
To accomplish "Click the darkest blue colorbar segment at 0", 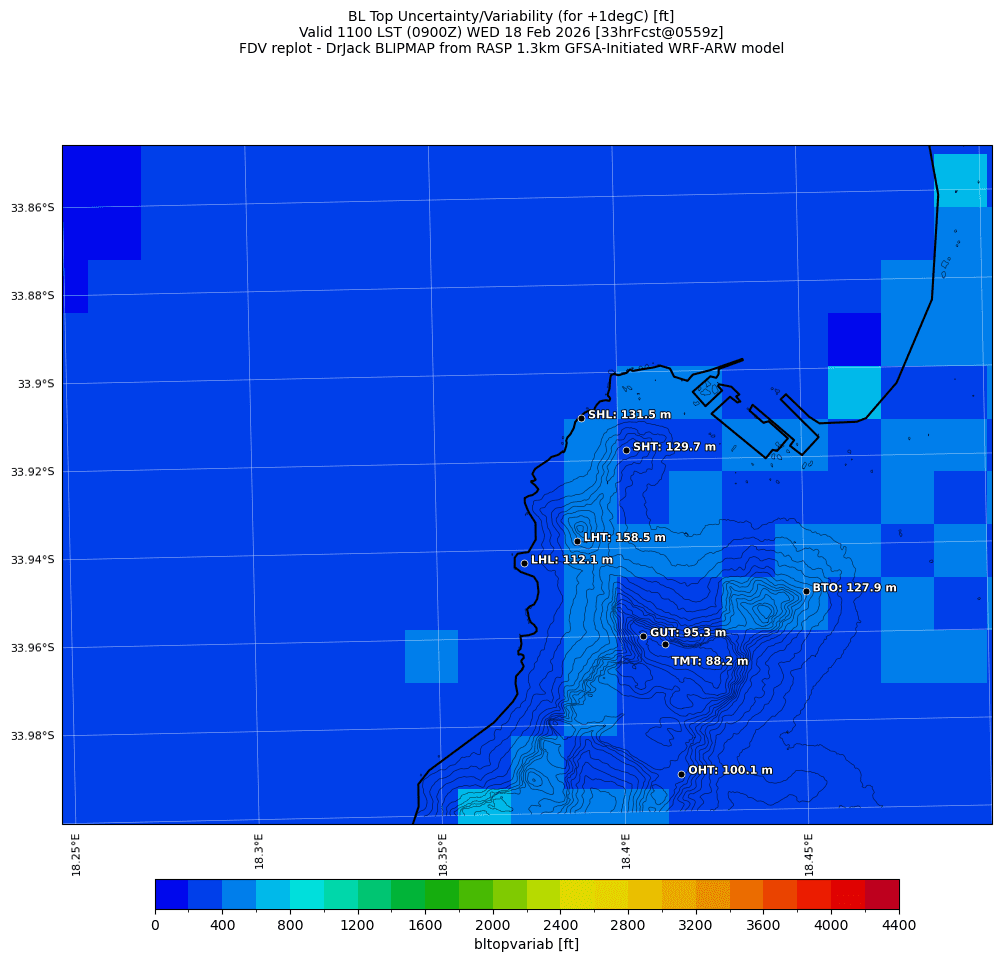I will point(171,894).
